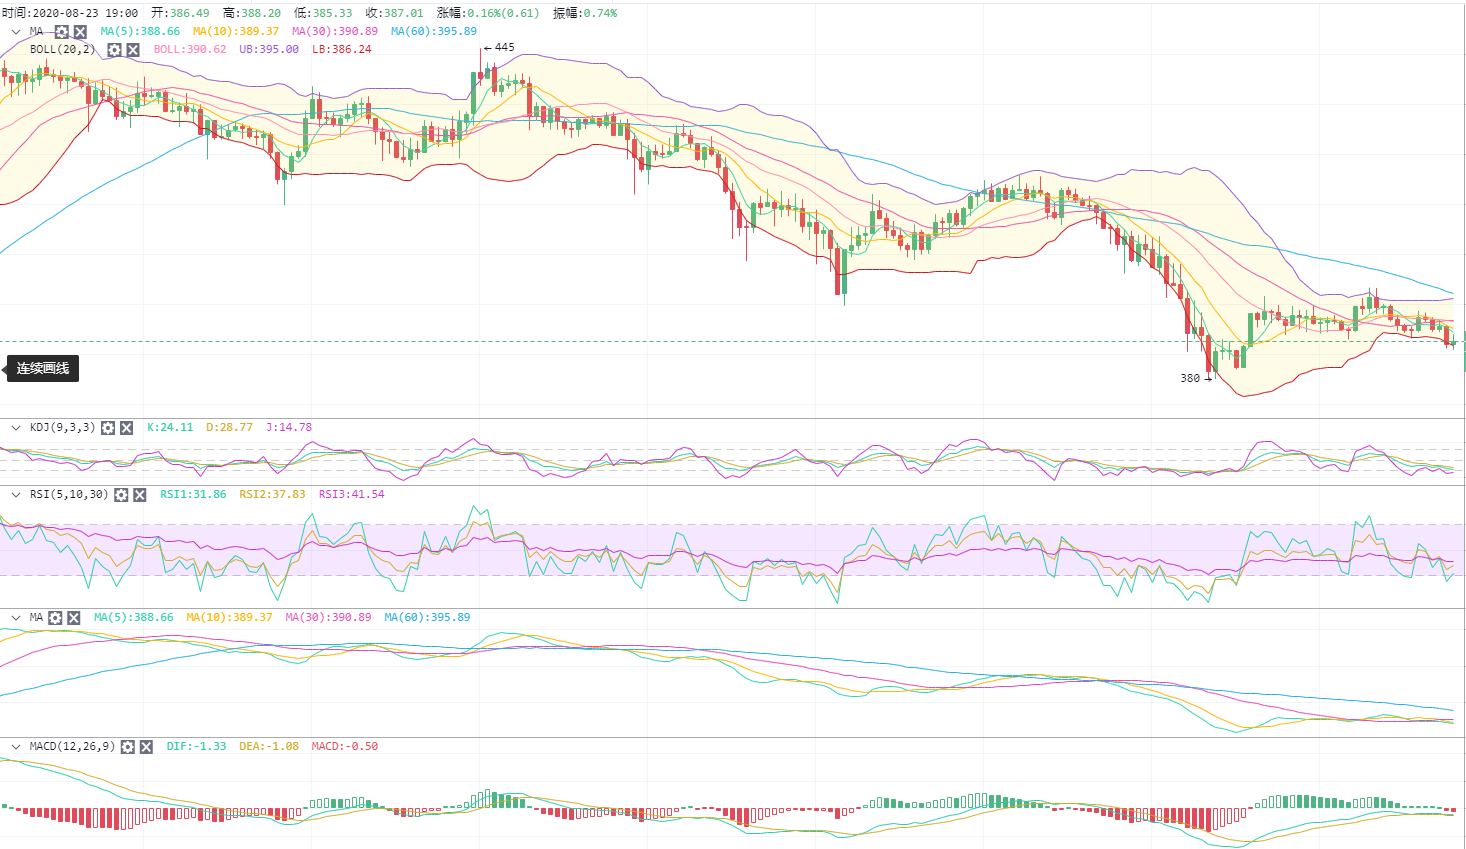This screenshot has width=1466, height=849.
Task: Click the 时间:2020-08-23 19:00 timestamp
Action: (70, 13)
